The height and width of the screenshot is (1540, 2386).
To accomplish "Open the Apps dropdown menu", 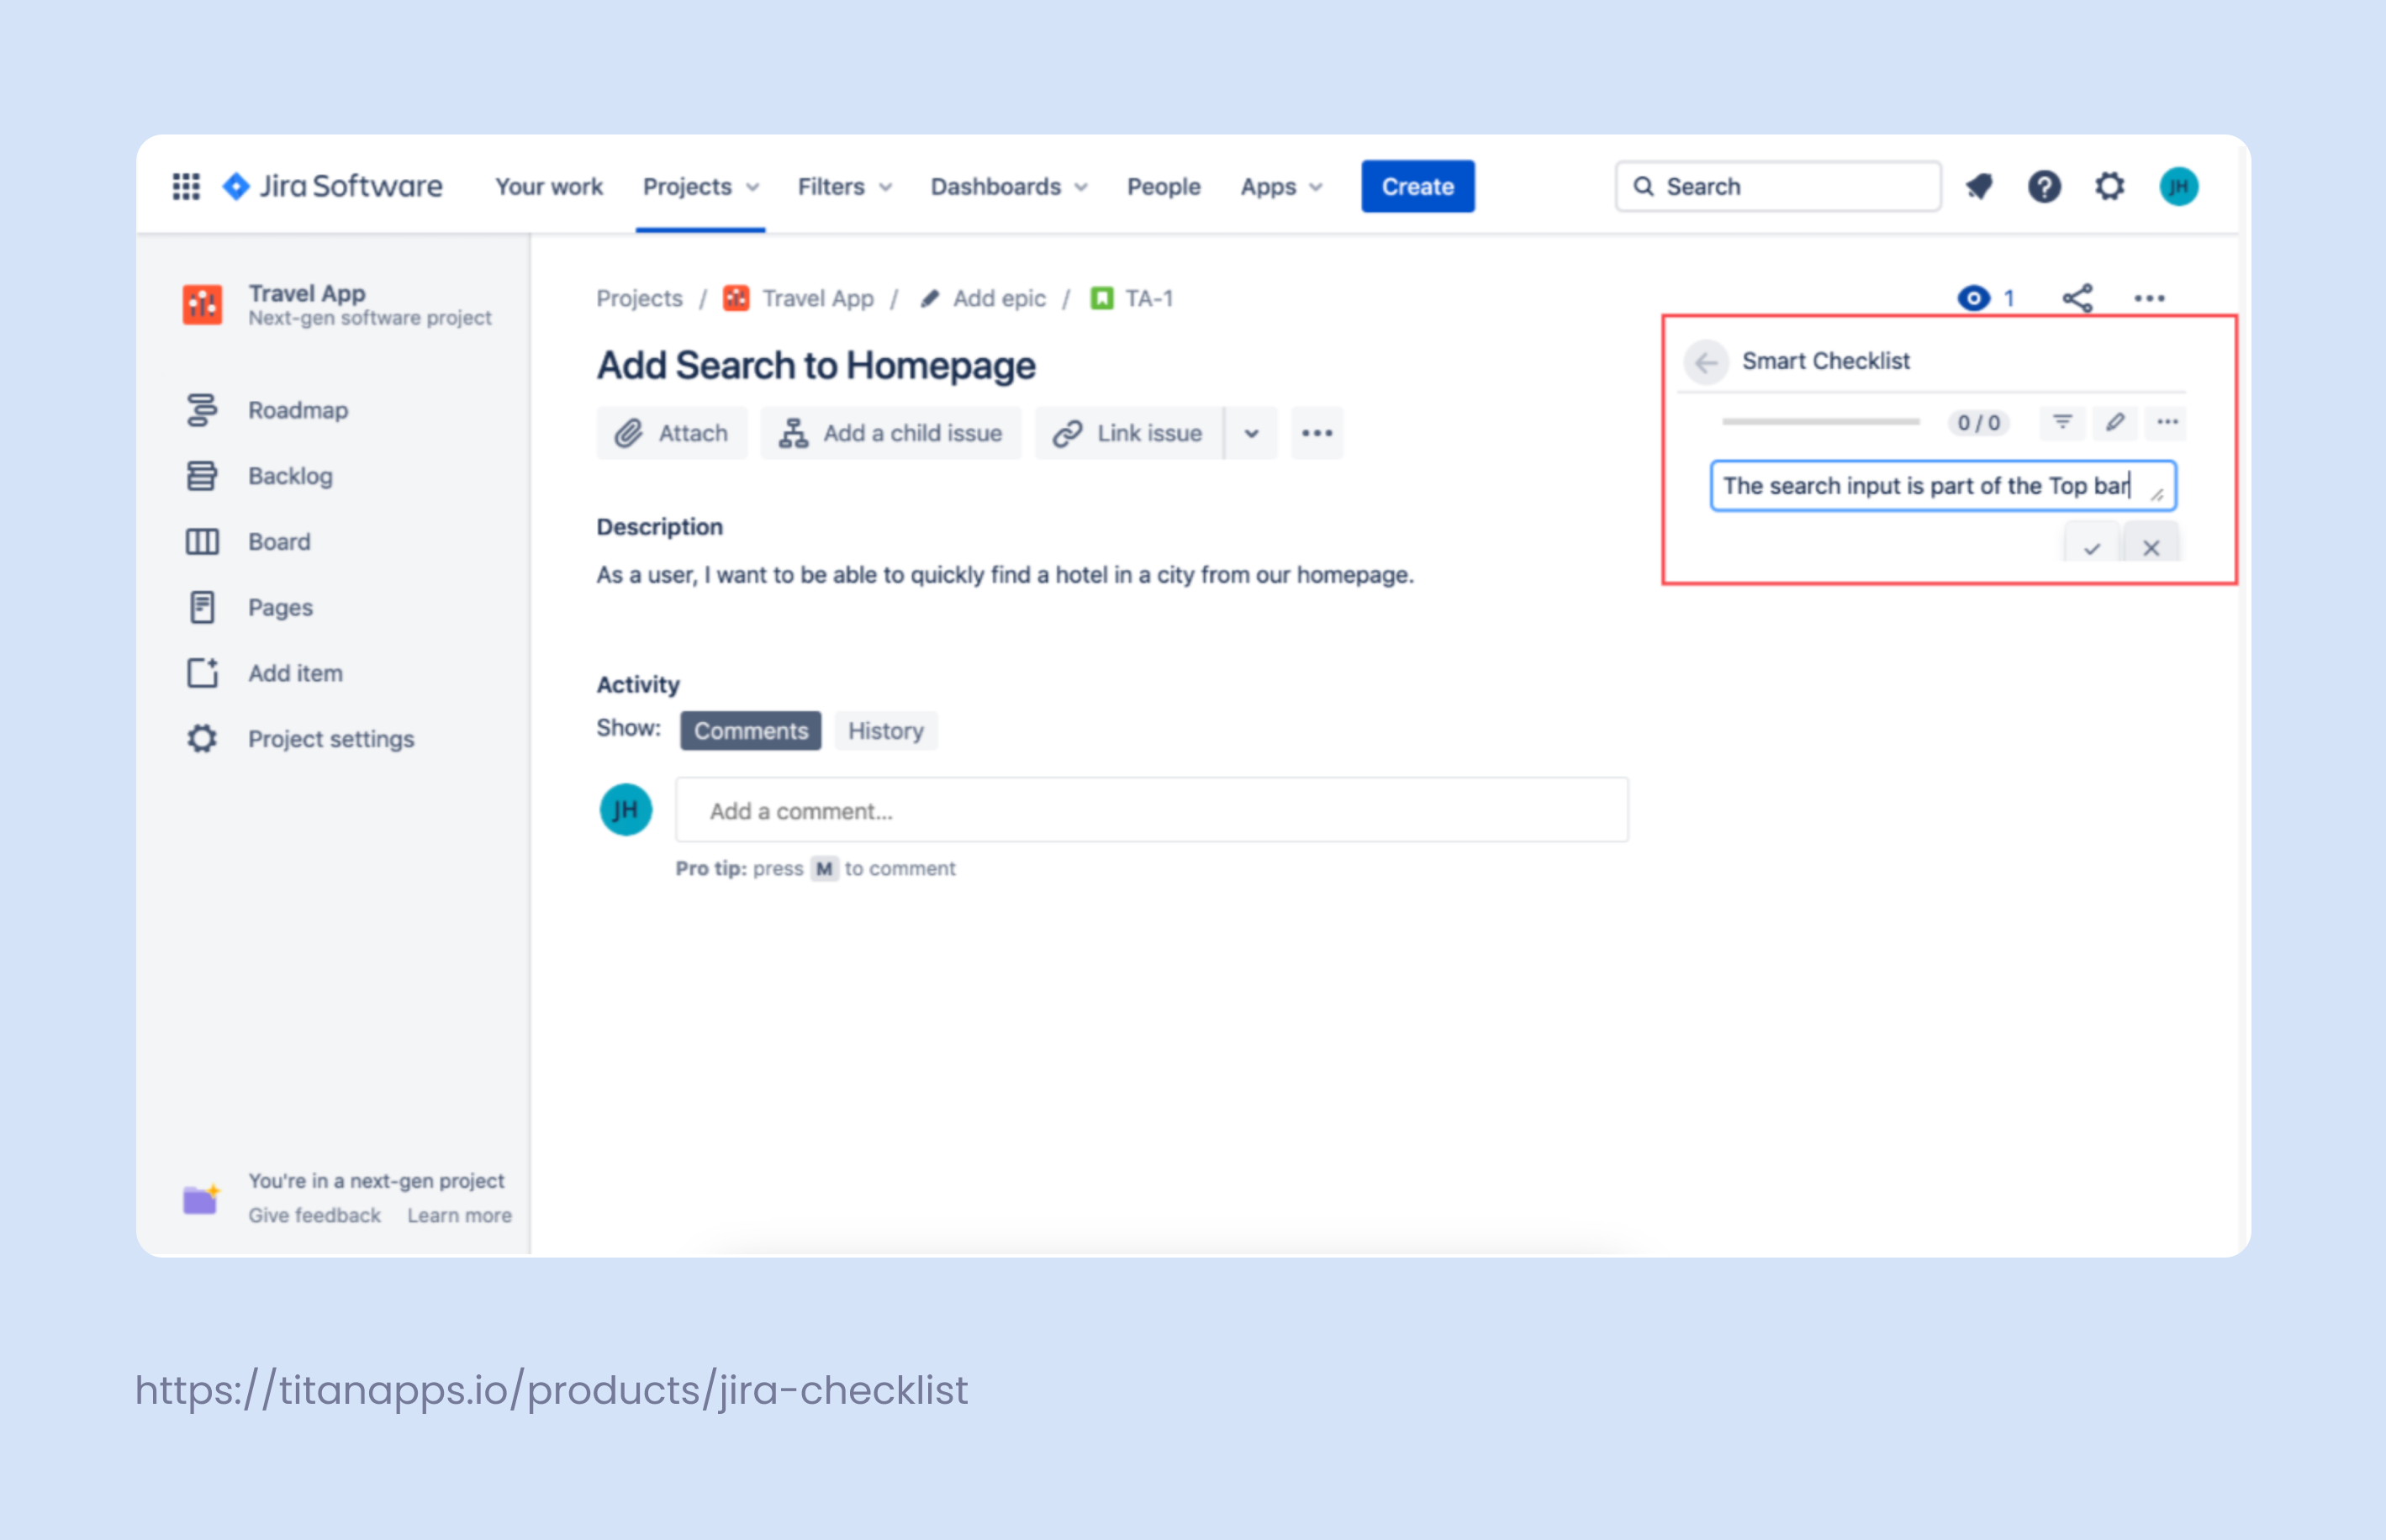I will tap(1281, 186).
